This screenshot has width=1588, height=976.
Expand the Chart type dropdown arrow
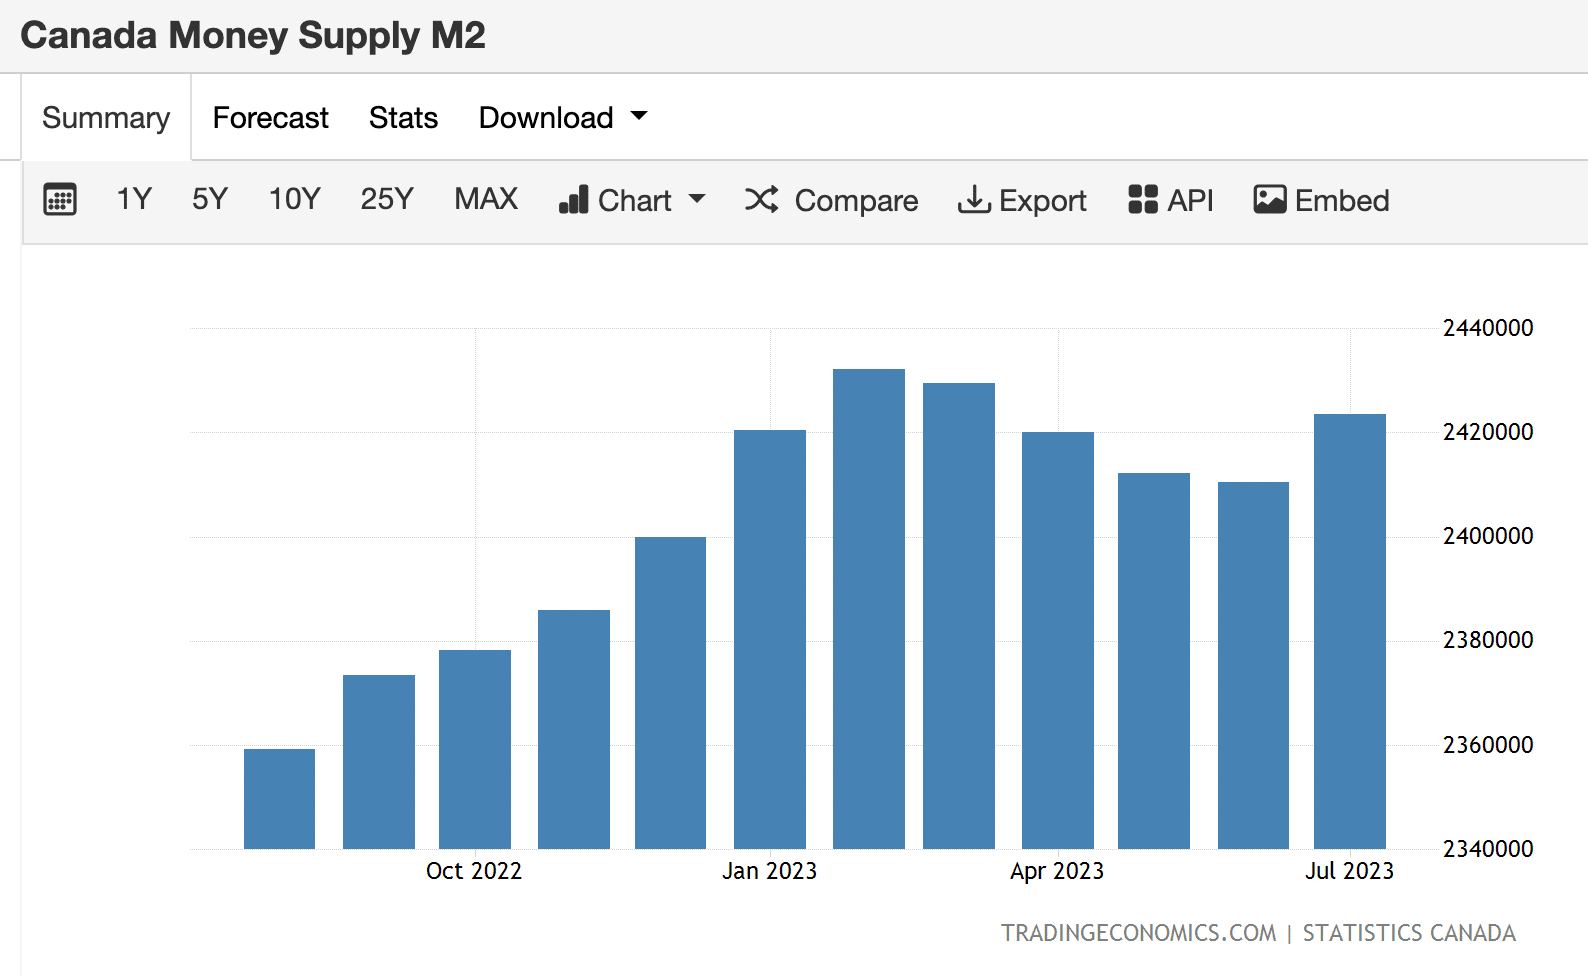(697, 199)
